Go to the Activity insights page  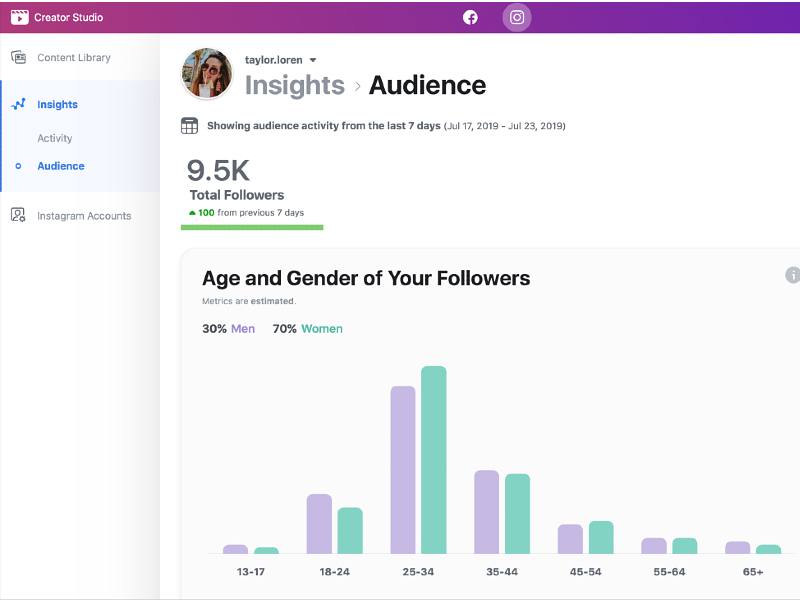tap(55, 138)
